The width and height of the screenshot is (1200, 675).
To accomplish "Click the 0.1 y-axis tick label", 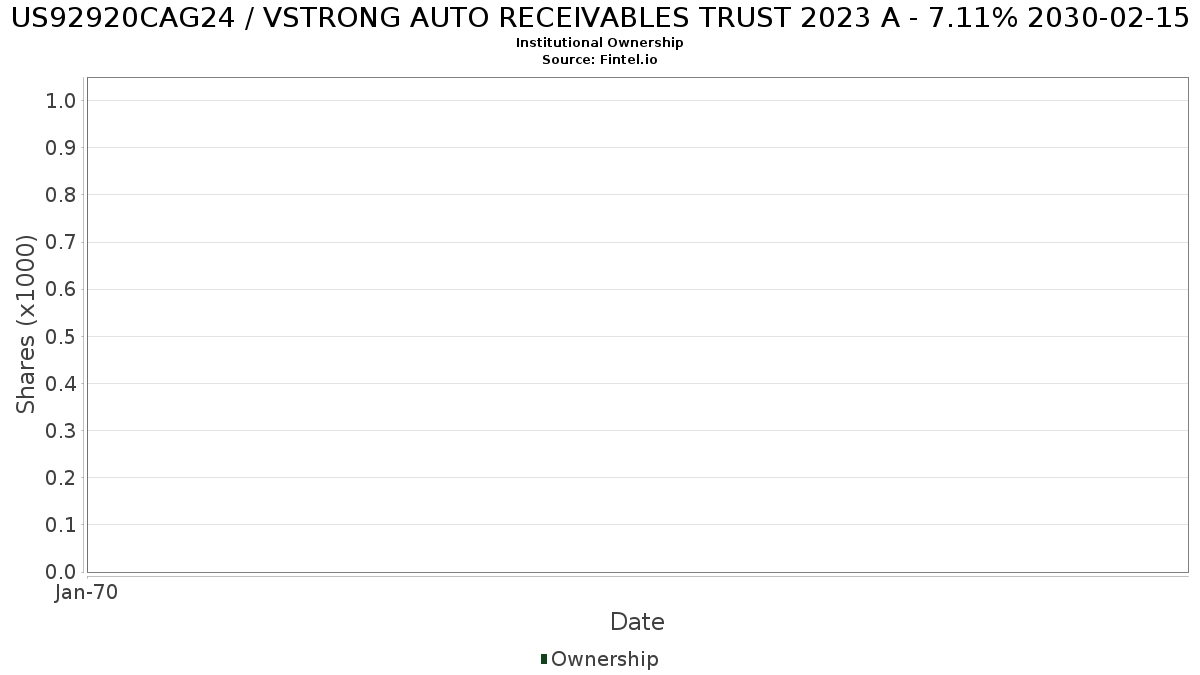I will point(61,525).
